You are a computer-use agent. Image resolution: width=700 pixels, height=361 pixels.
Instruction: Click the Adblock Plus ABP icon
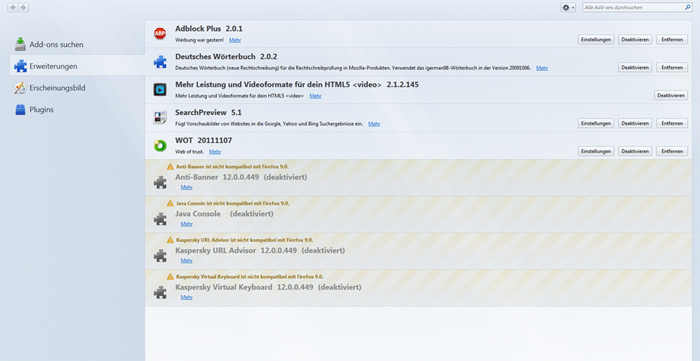(x=160, y=34)
